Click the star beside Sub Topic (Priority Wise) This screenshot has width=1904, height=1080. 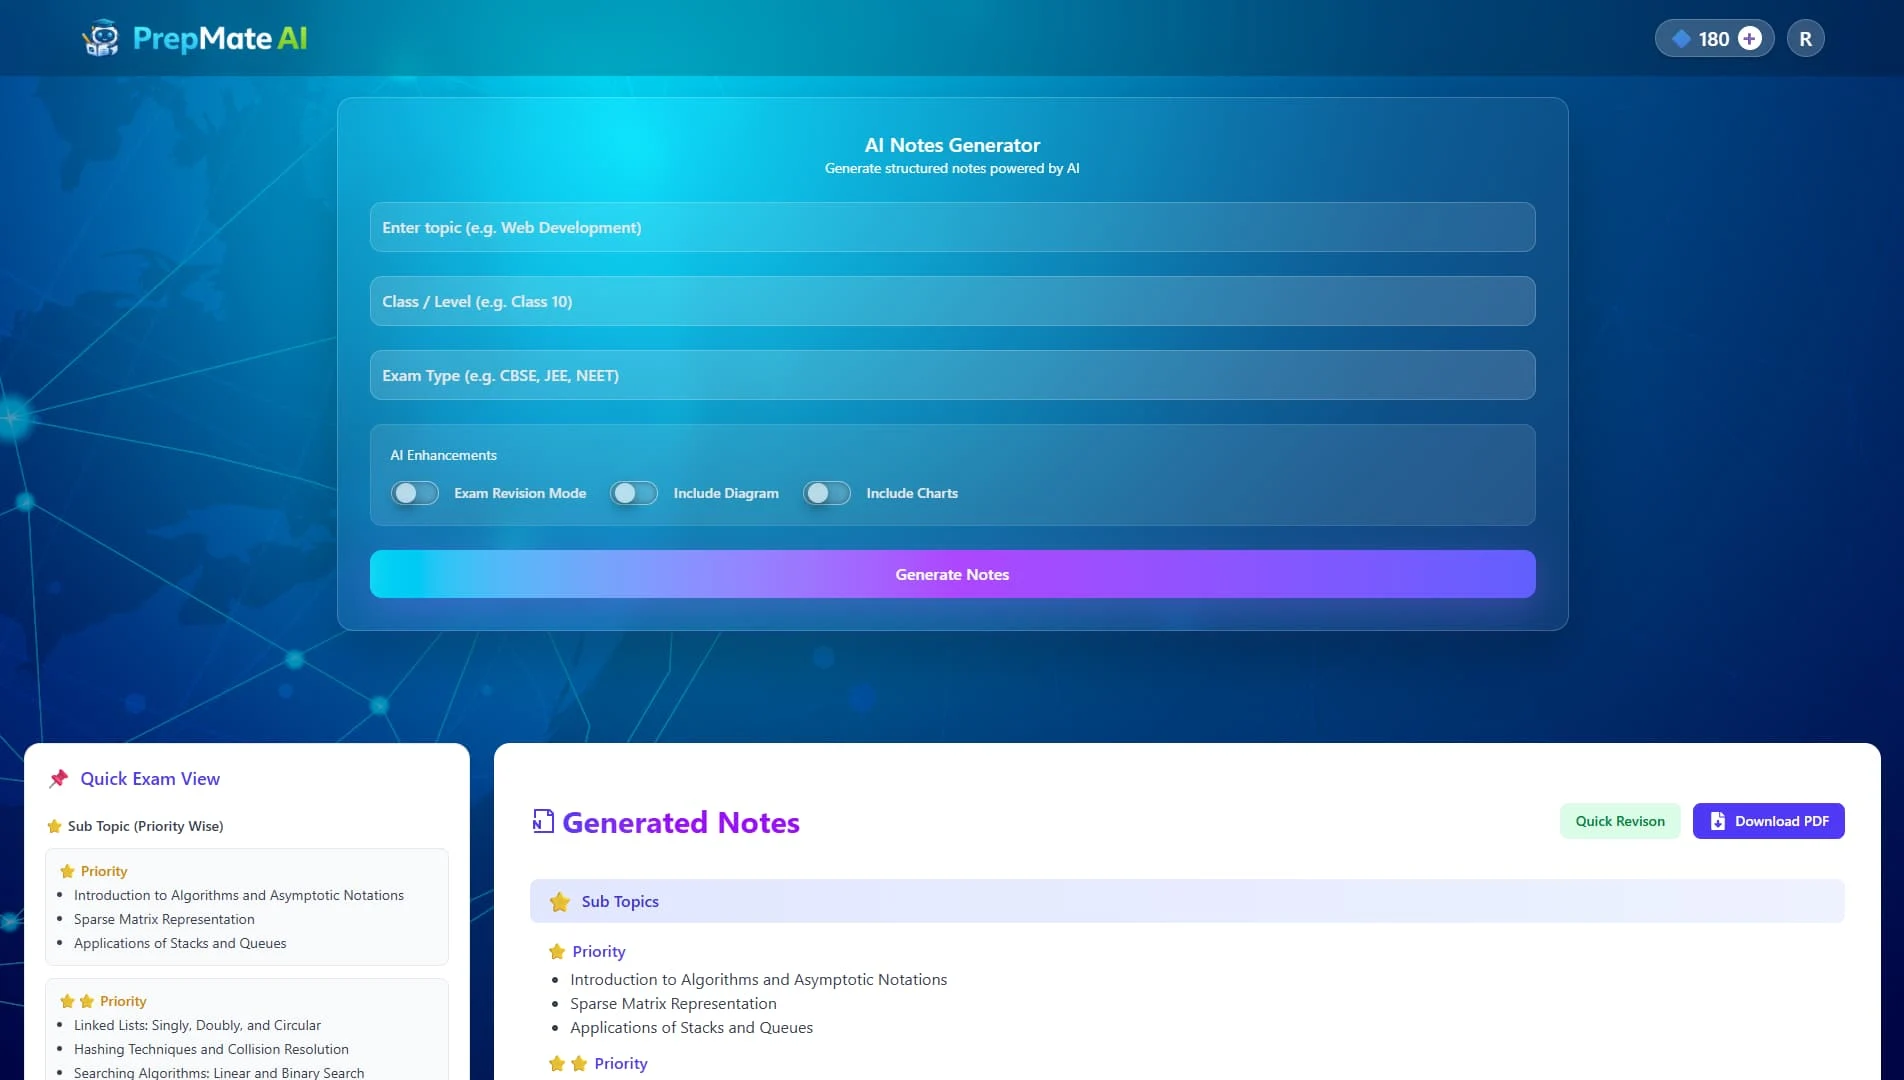[x=55, y=826]
